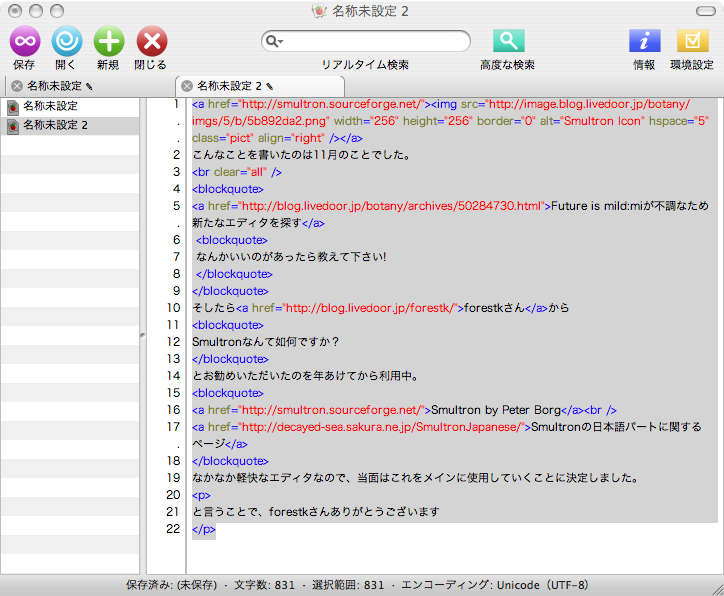Click 'forestkさん' link text on line 10

(494, 308)
